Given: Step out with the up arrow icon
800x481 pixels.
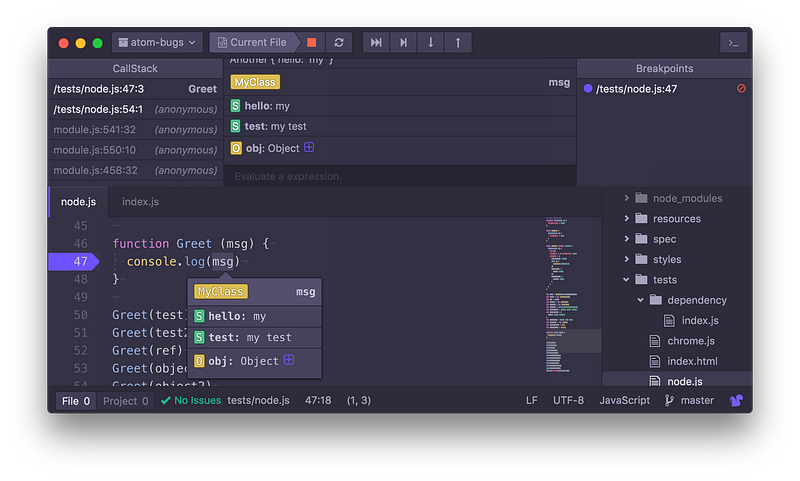Looking at the screenshot, I should click(458, 43).
